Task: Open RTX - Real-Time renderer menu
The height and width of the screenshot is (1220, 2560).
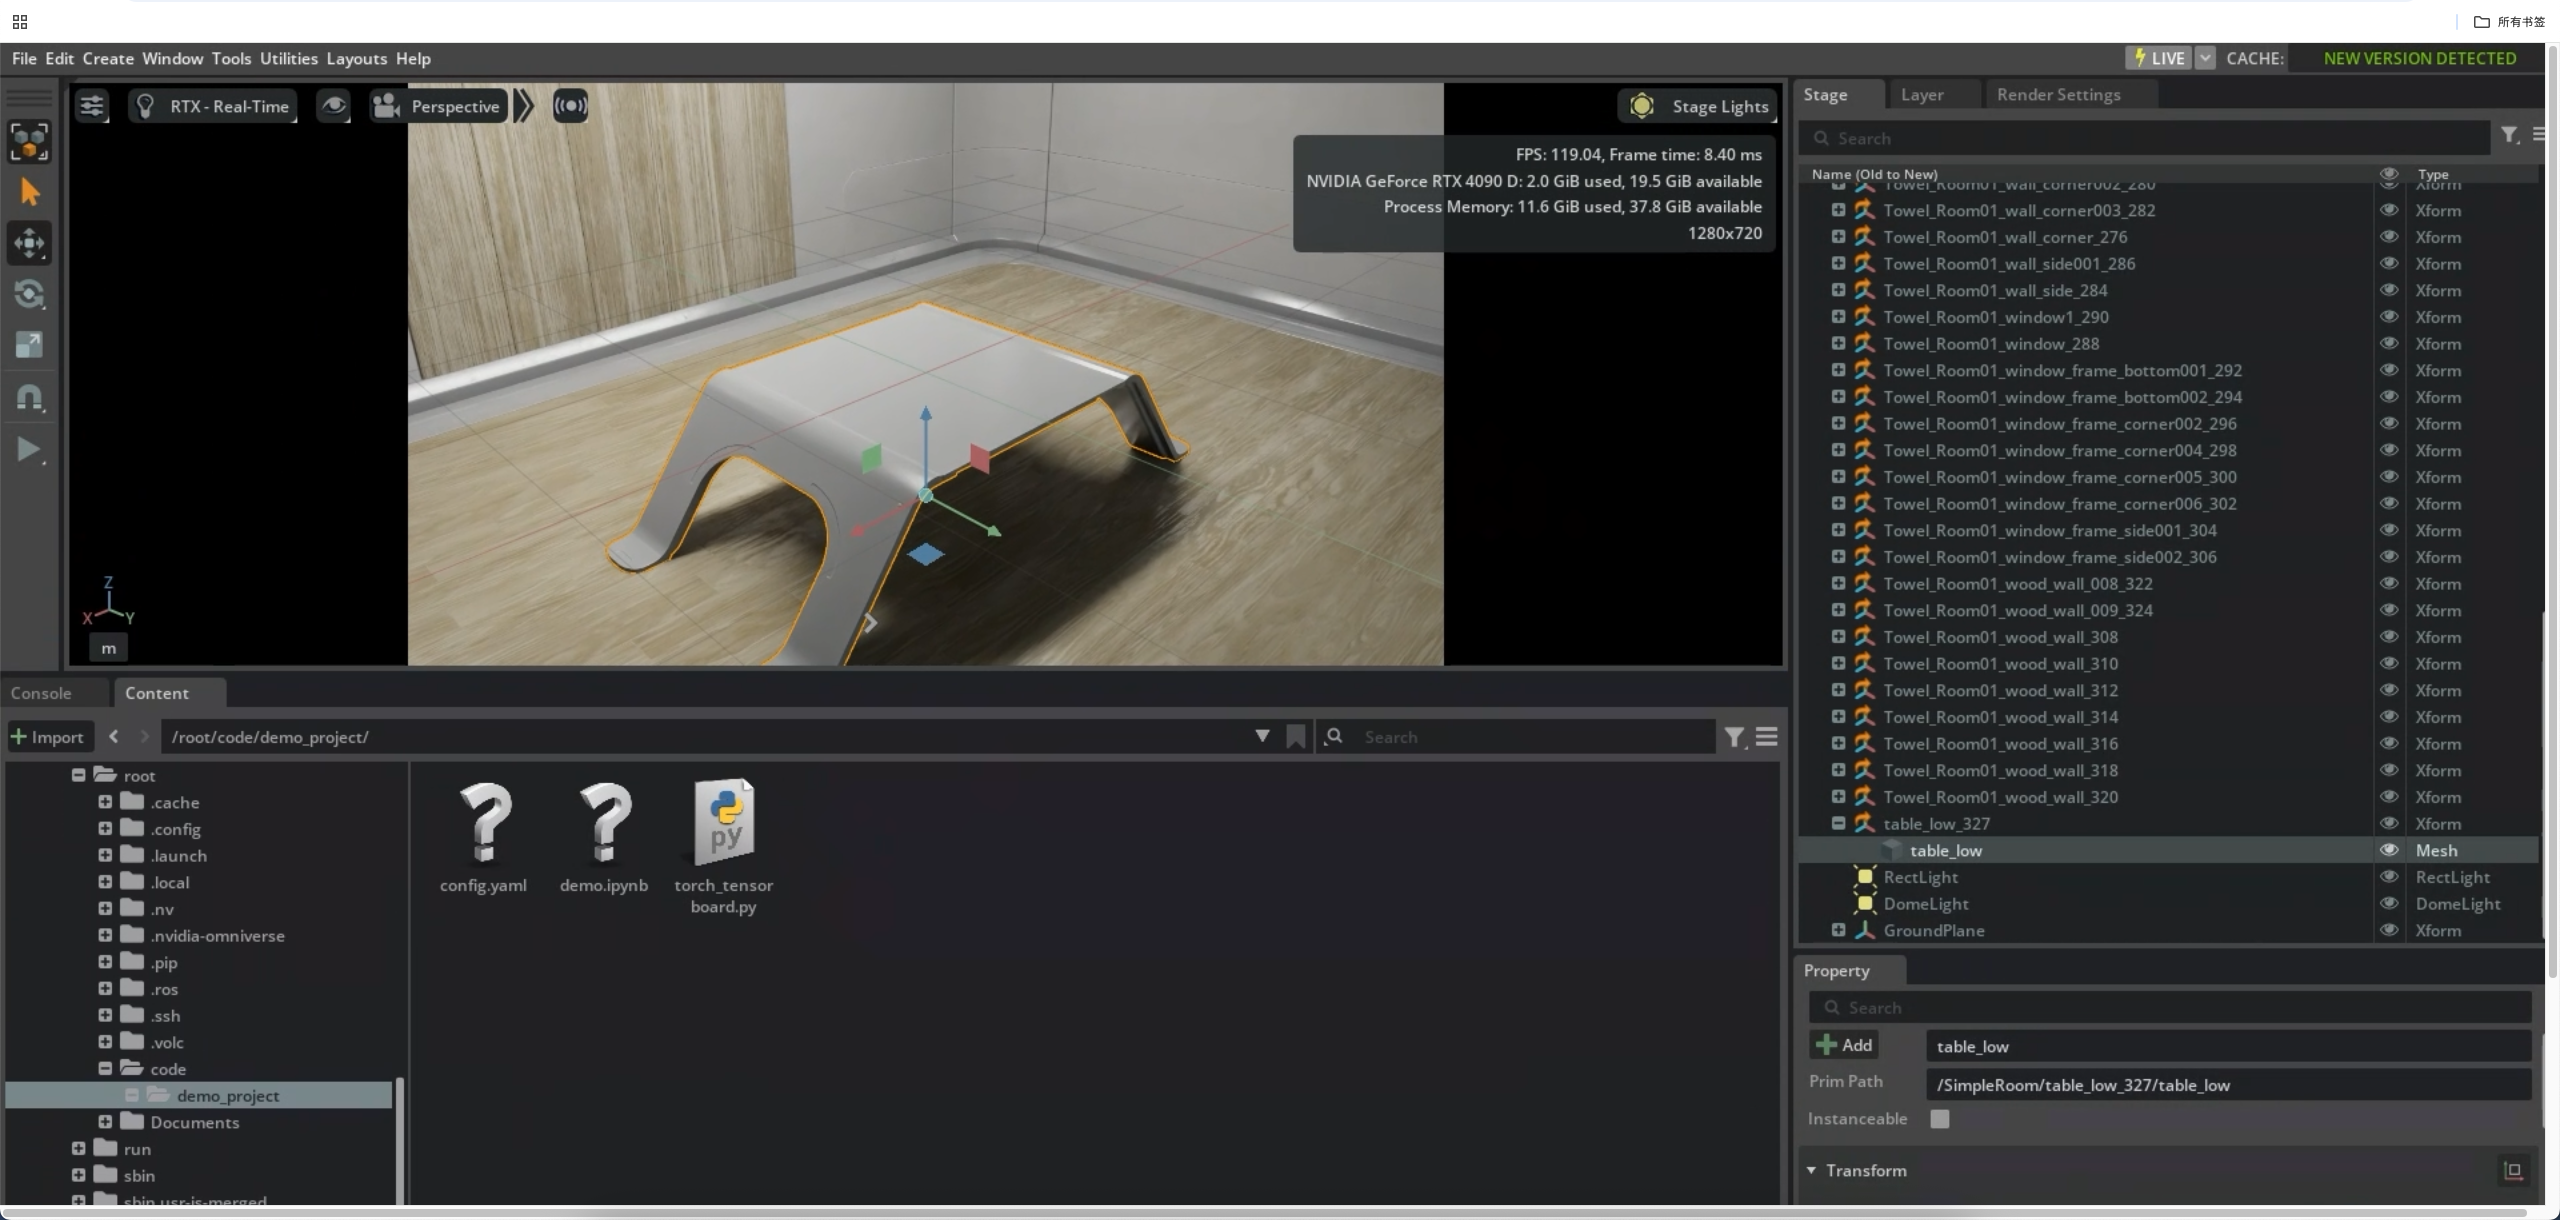Action: click(x=213, y=106)
